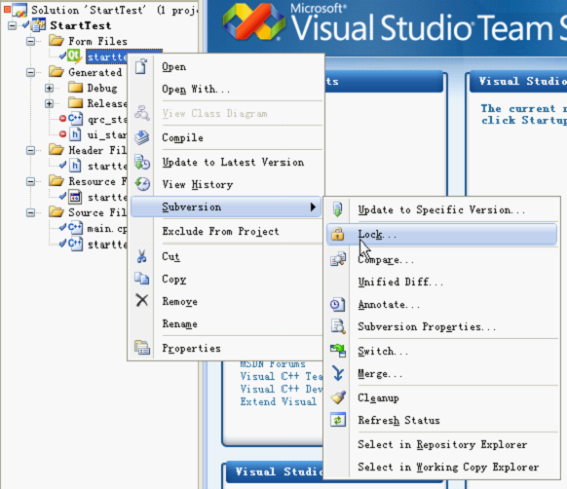The width and height of the screenshot is (567, 489).
Task: Collapse the Resource Files folder
Action: [31, 181]
